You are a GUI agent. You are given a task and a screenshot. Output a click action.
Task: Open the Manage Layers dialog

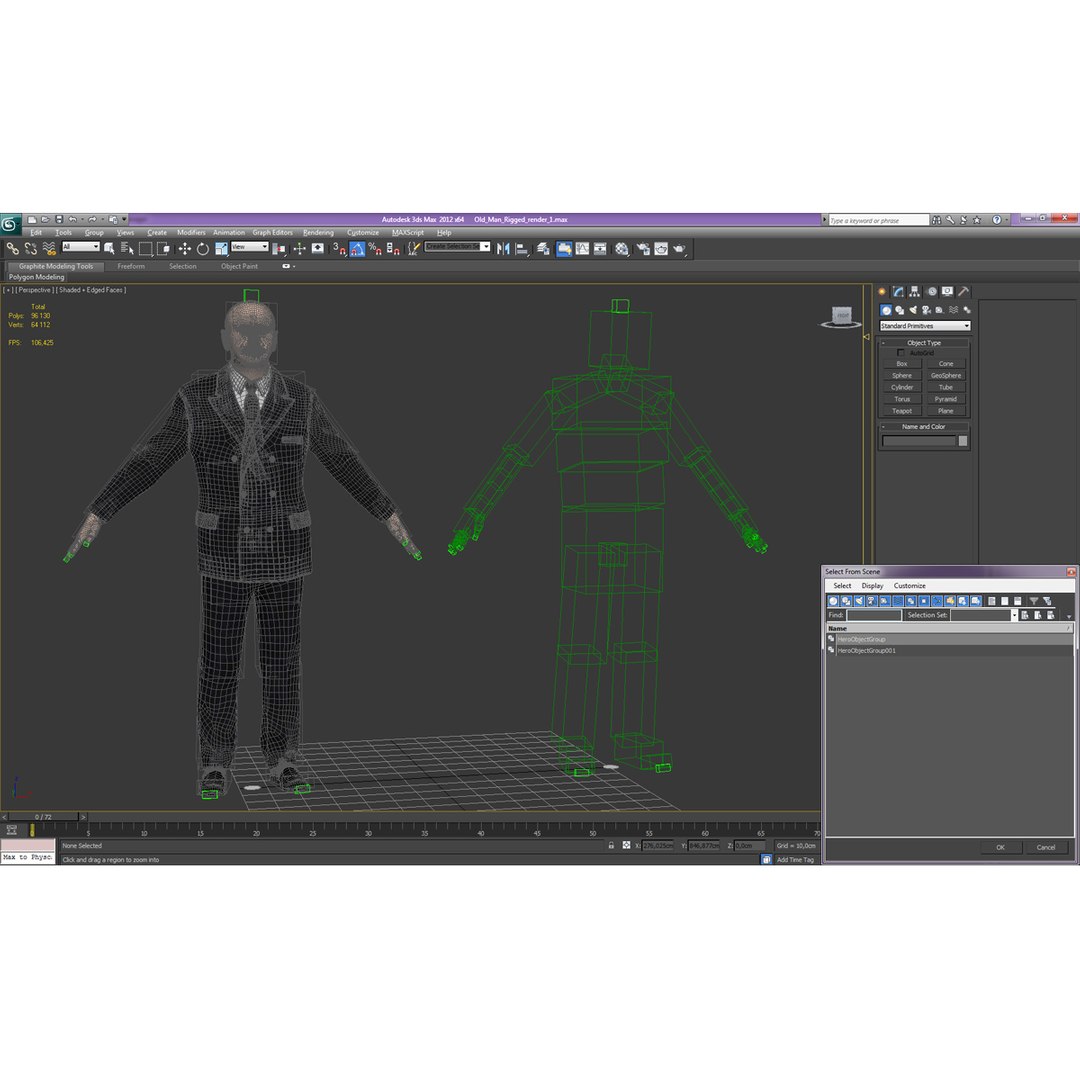543,249
